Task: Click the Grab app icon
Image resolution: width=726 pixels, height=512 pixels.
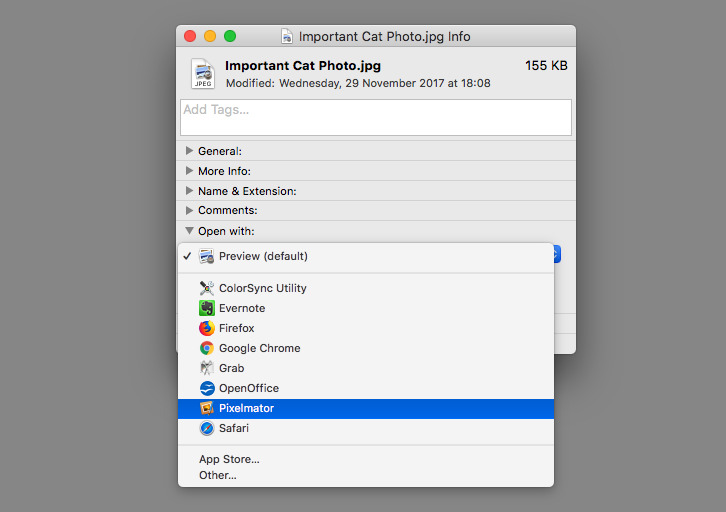Action: point(207,368)
